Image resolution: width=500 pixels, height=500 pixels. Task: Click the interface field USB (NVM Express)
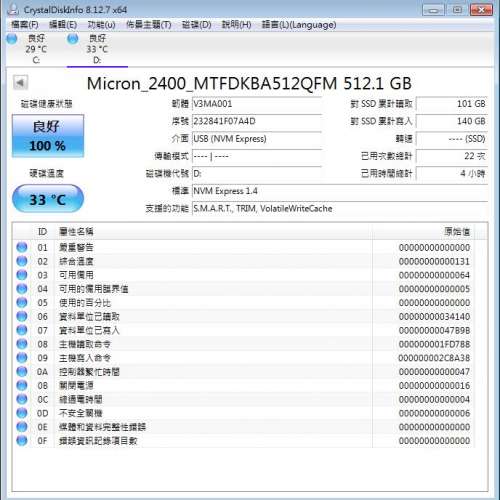(257, 139)
